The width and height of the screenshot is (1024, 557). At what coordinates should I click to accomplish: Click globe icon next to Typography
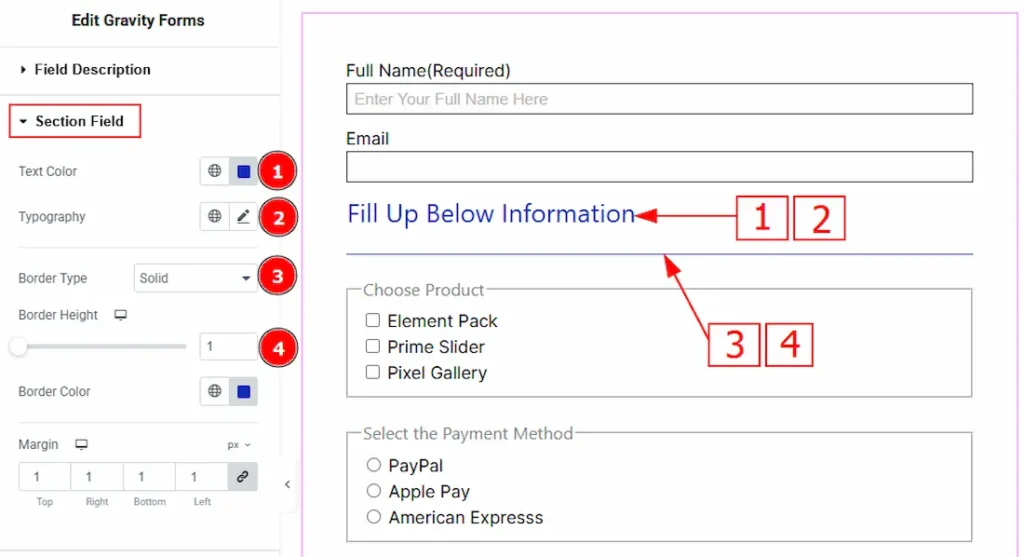point(214,216)
